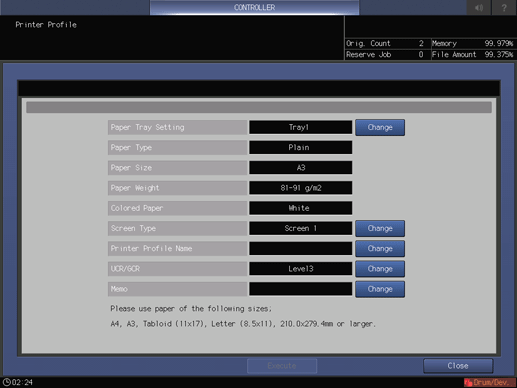
Task: Change the UCR/GCR level
Action: coord(380,269)
